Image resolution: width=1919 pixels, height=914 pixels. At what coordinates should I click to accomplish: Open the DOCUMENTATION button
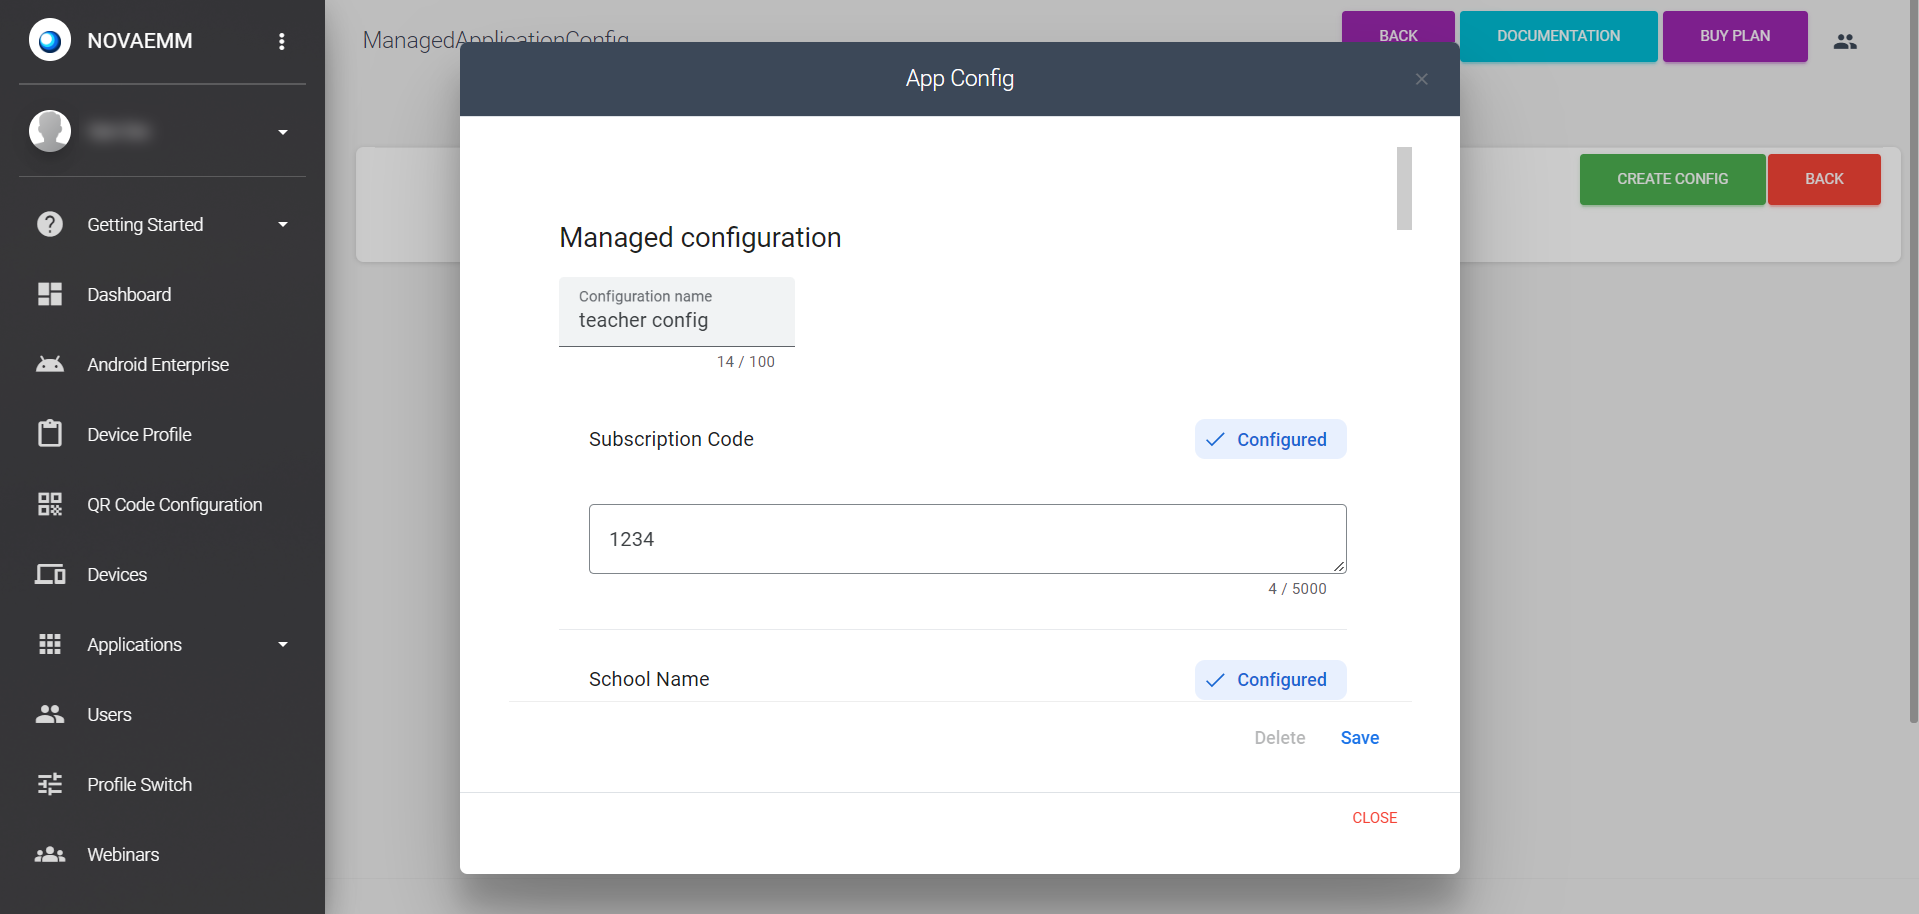coord(1558,36)
